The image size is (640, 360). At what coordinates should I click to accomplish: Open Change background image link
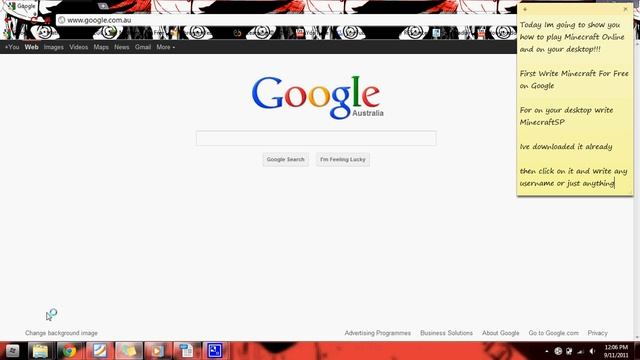61,333
